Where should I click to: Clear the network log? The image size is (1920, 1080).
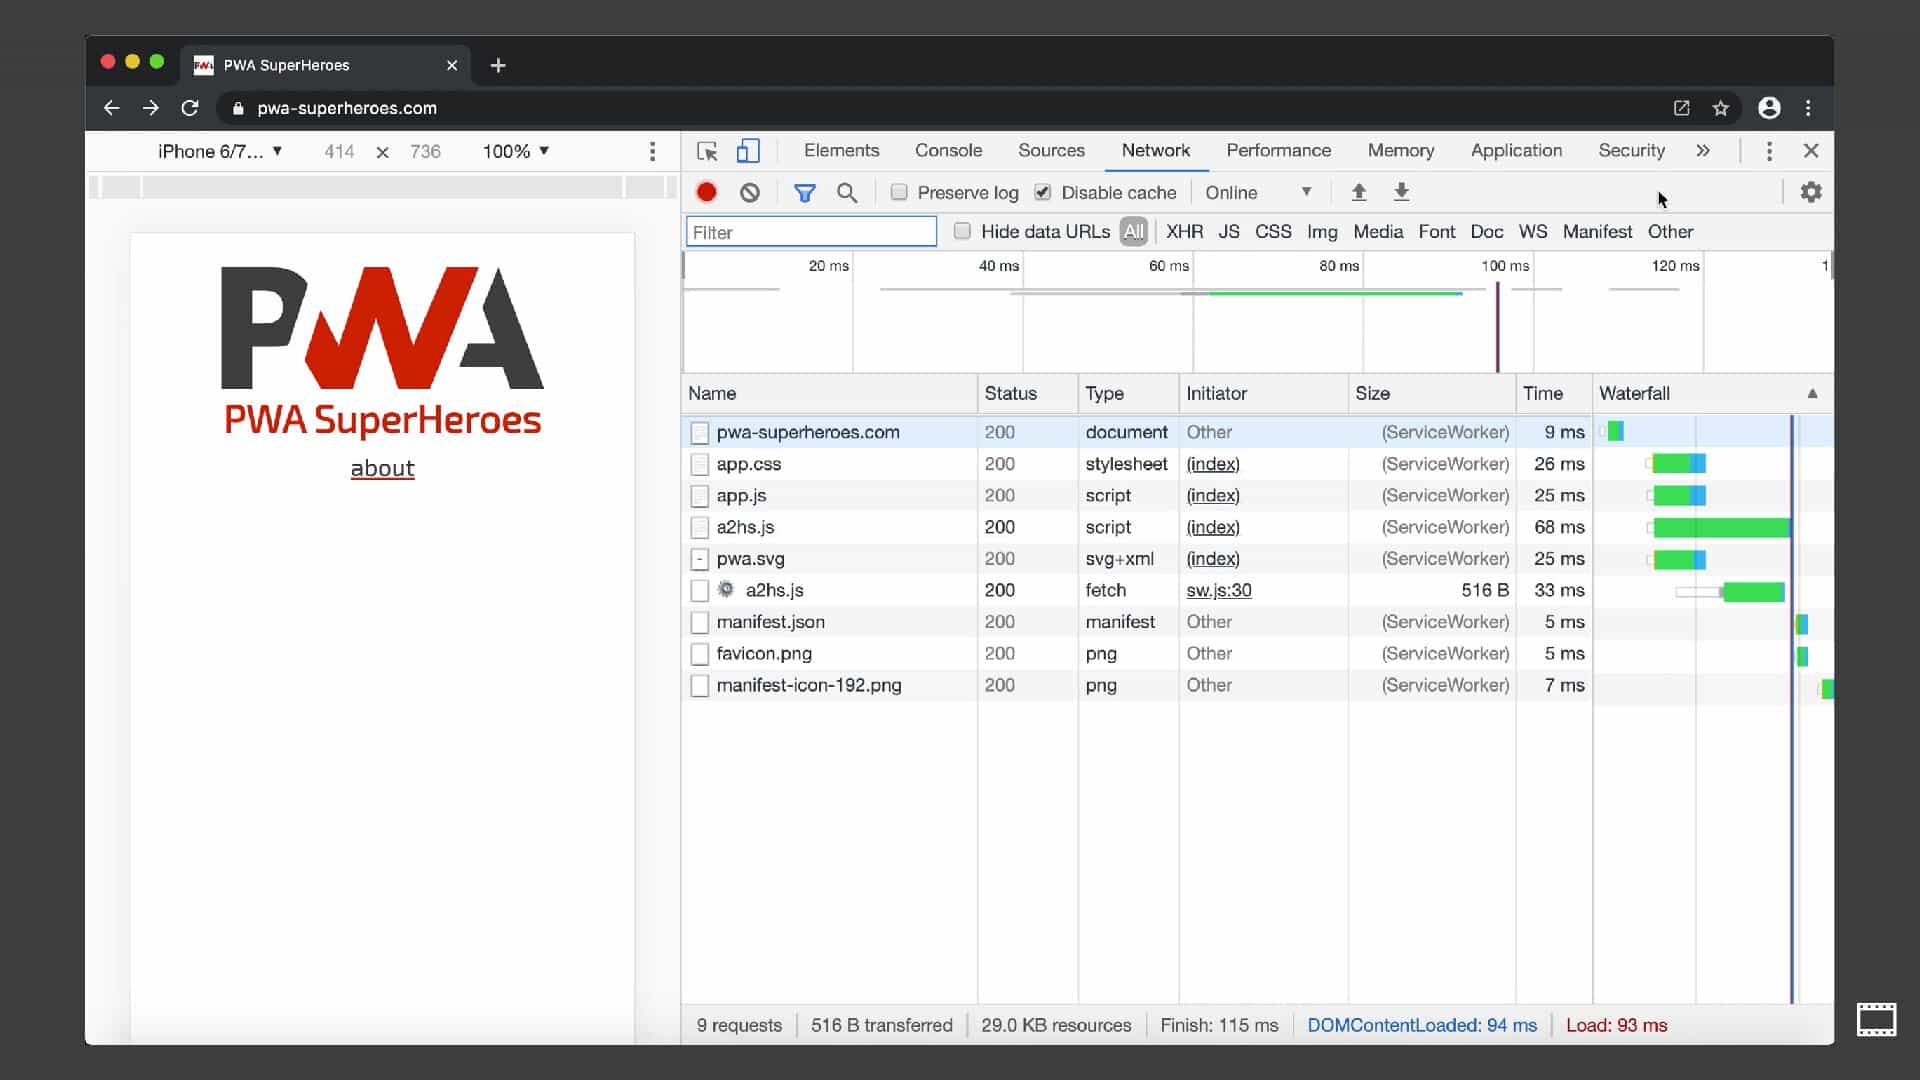pyautogui.click(x=749, y=192)
